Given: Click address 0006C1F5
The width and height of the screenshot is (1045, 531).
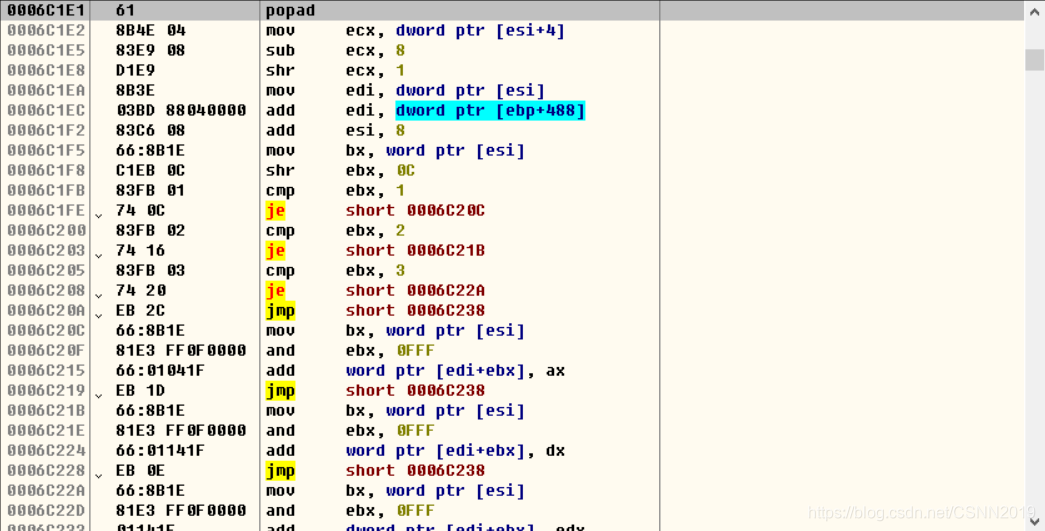Looking at the screenshot, I should (x=47, y=151).
